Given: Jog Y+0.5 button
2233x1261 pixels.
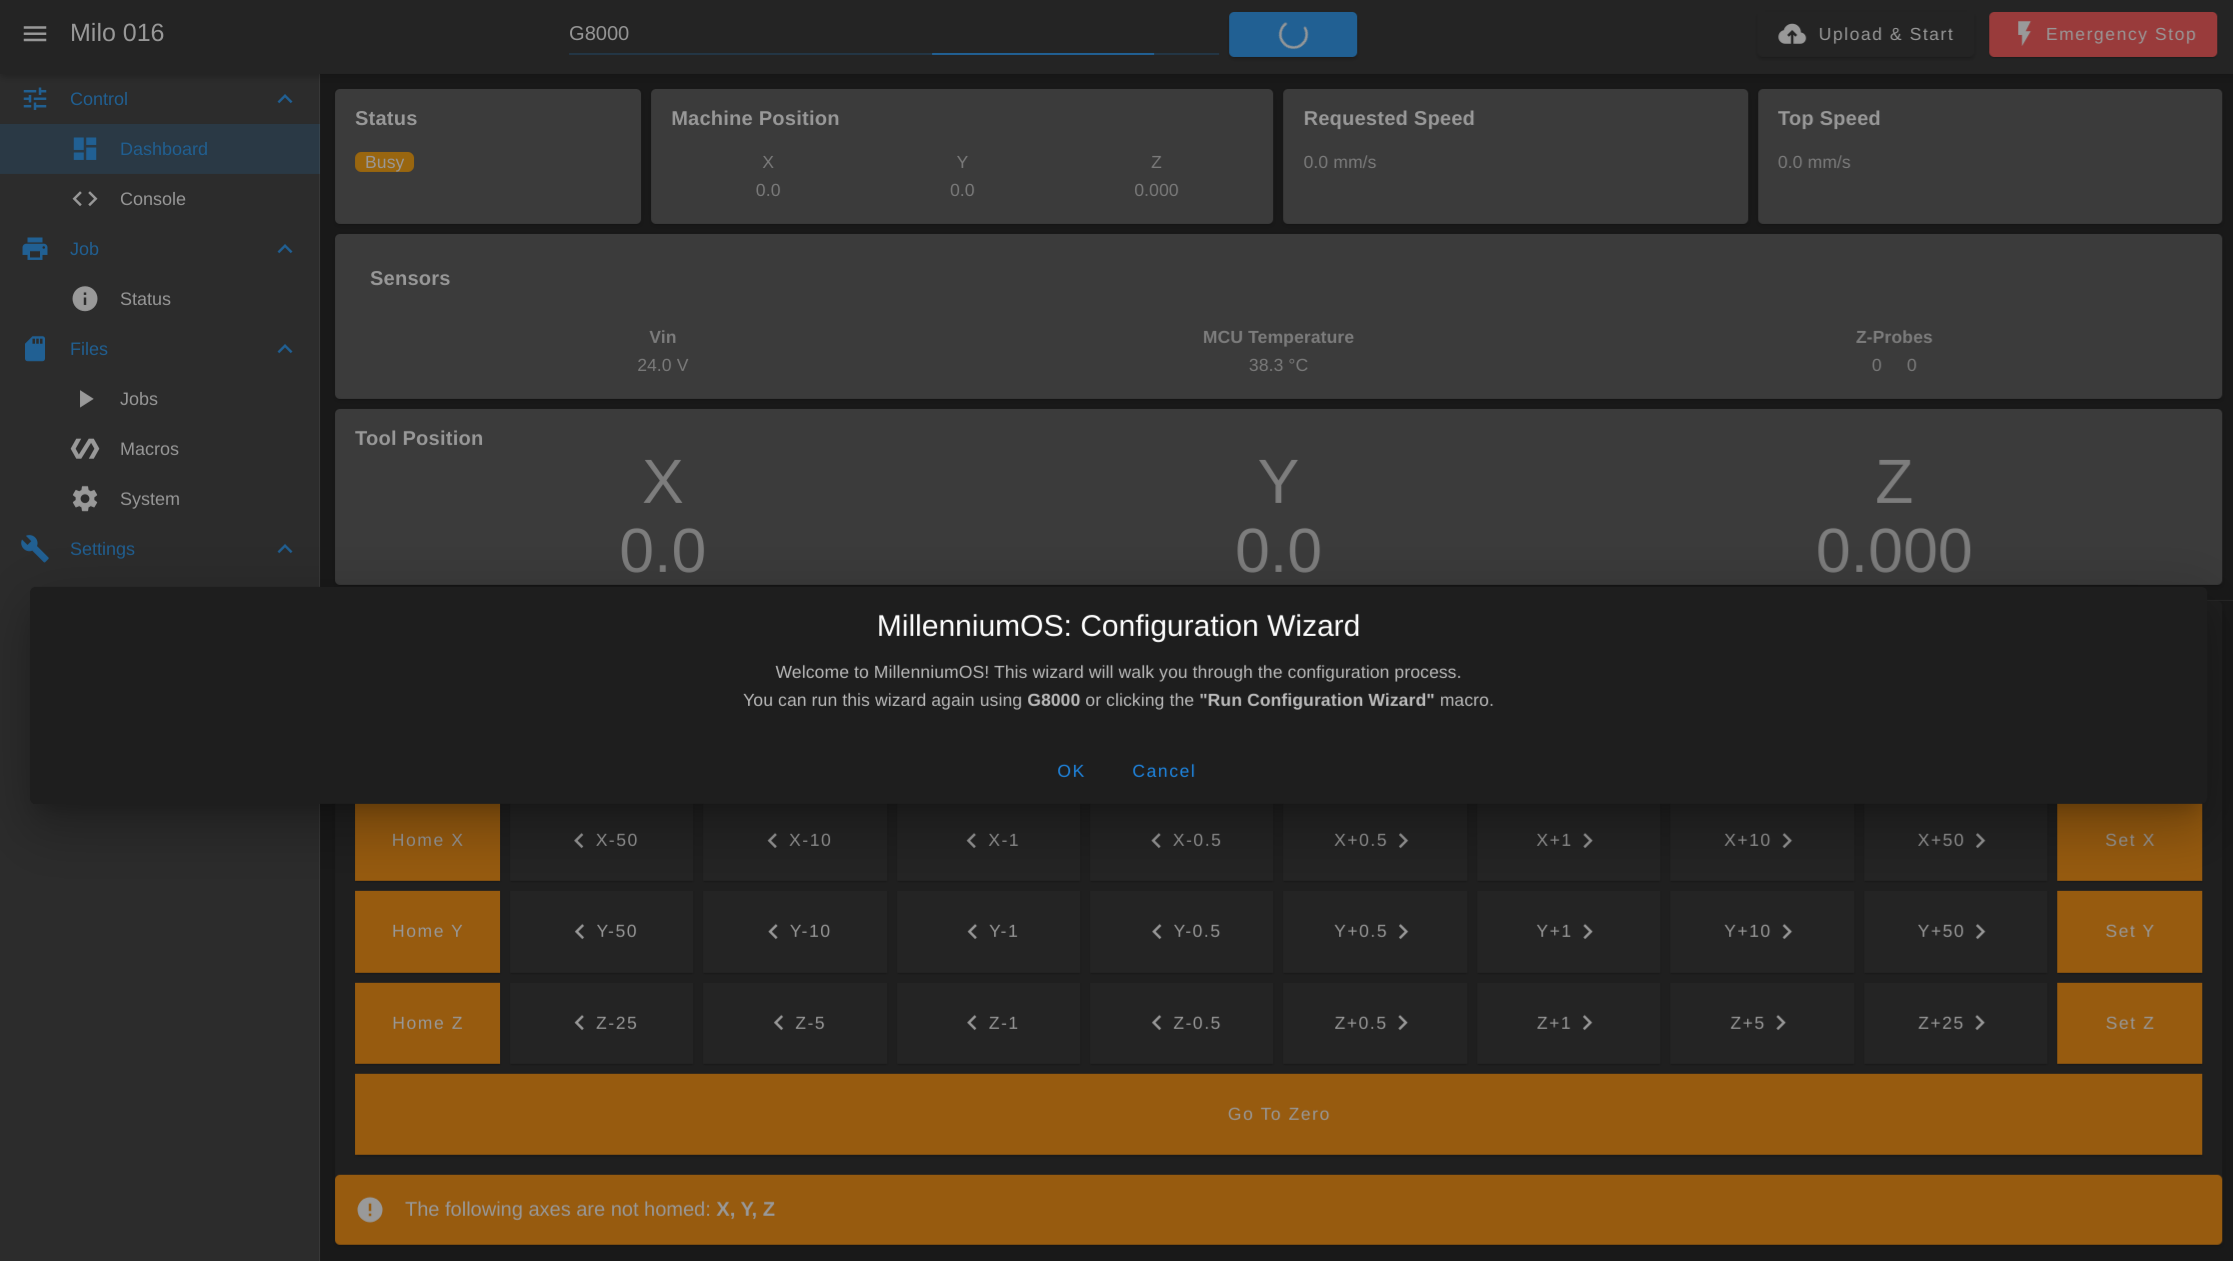Looking at the screenshot, I should tap(1375, 932).
